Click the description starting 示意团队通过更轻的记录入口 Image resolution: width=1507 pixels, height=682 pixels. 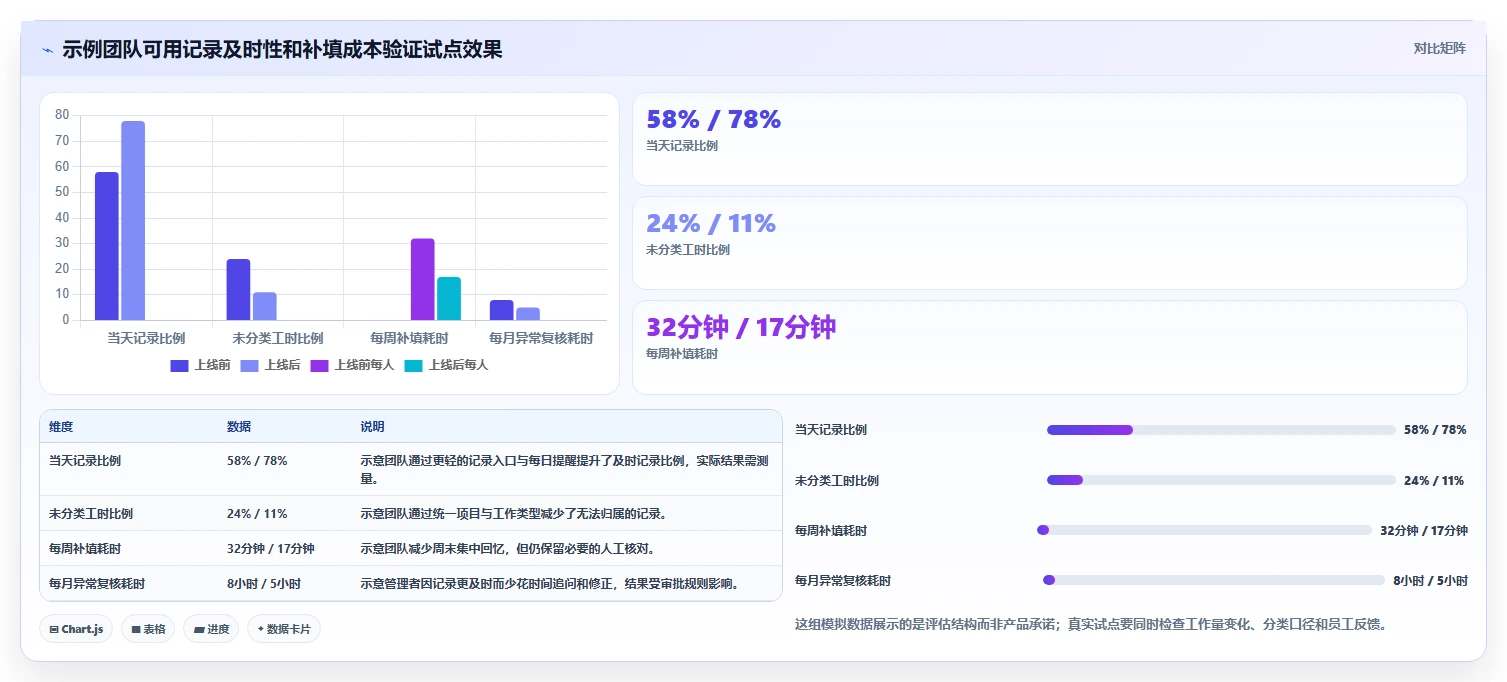click(564, 470)
